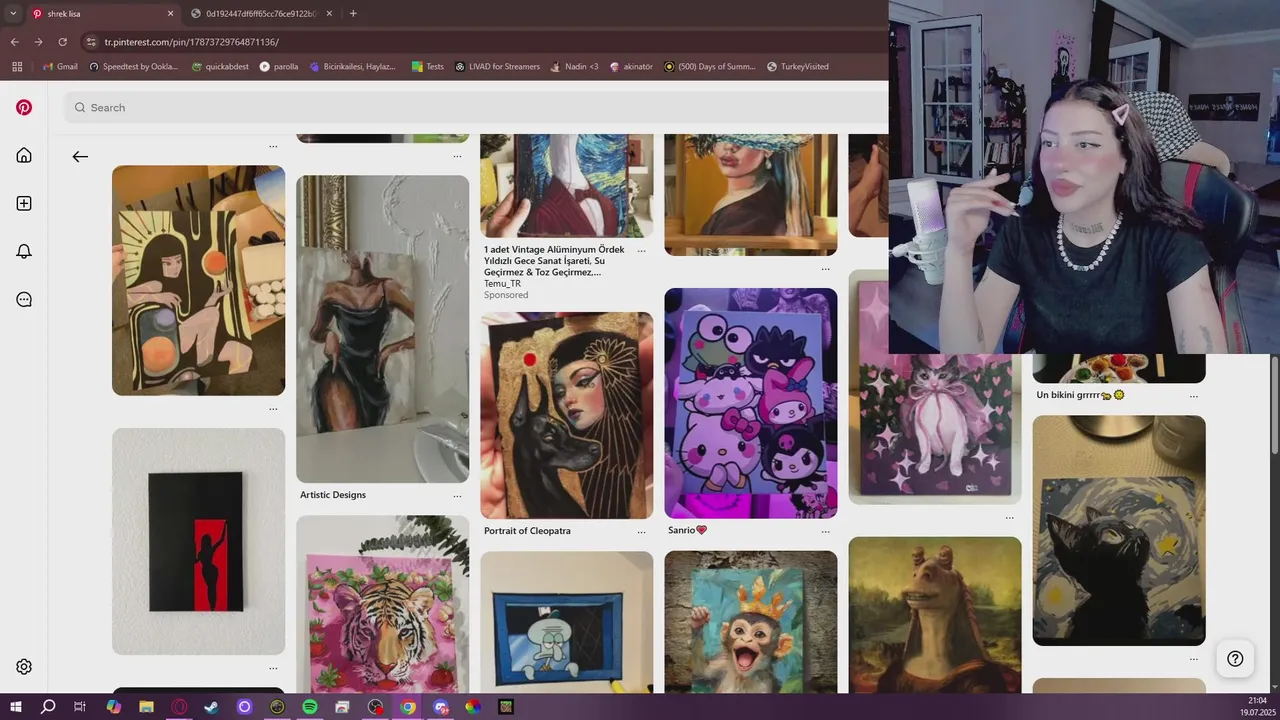Click the 'Portrait of Cleopatra' title text
Image resolution: width=1280 pixels, height=720 pixels.
coord(527,531)
